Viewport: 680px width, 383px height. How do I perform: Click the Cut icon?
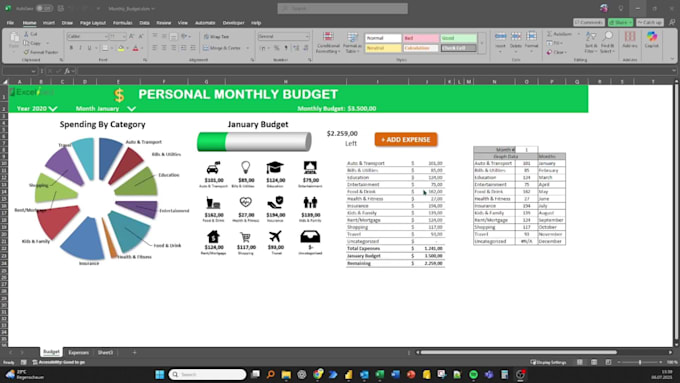pyautogui.click(x=30, y=34)
